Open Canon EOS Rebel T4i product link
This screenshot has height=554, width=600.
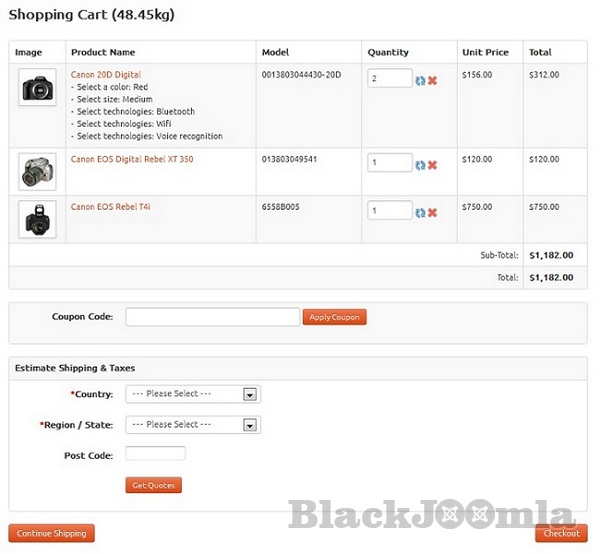(111, 207)
